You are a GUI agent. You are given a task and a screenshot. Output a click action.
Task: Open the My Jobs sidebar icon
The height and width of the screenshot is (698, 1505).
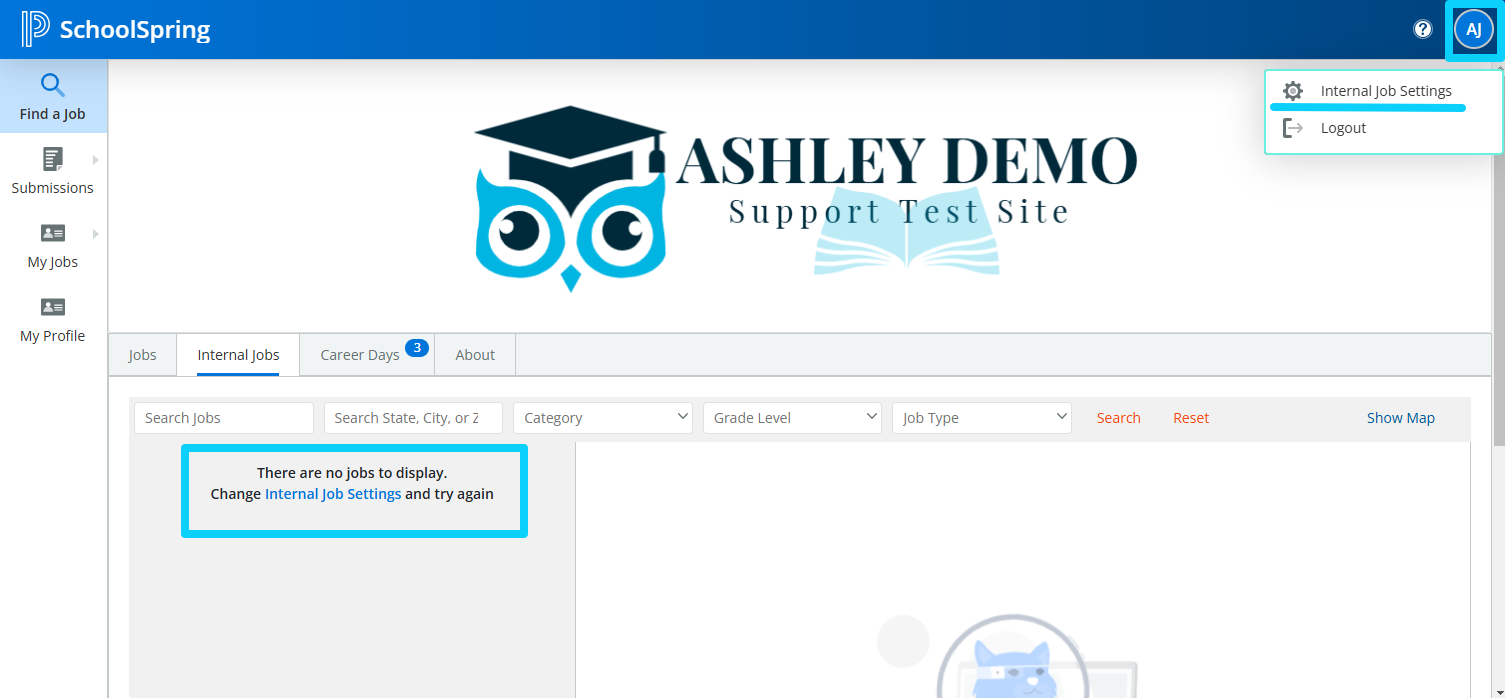(52, 232)
